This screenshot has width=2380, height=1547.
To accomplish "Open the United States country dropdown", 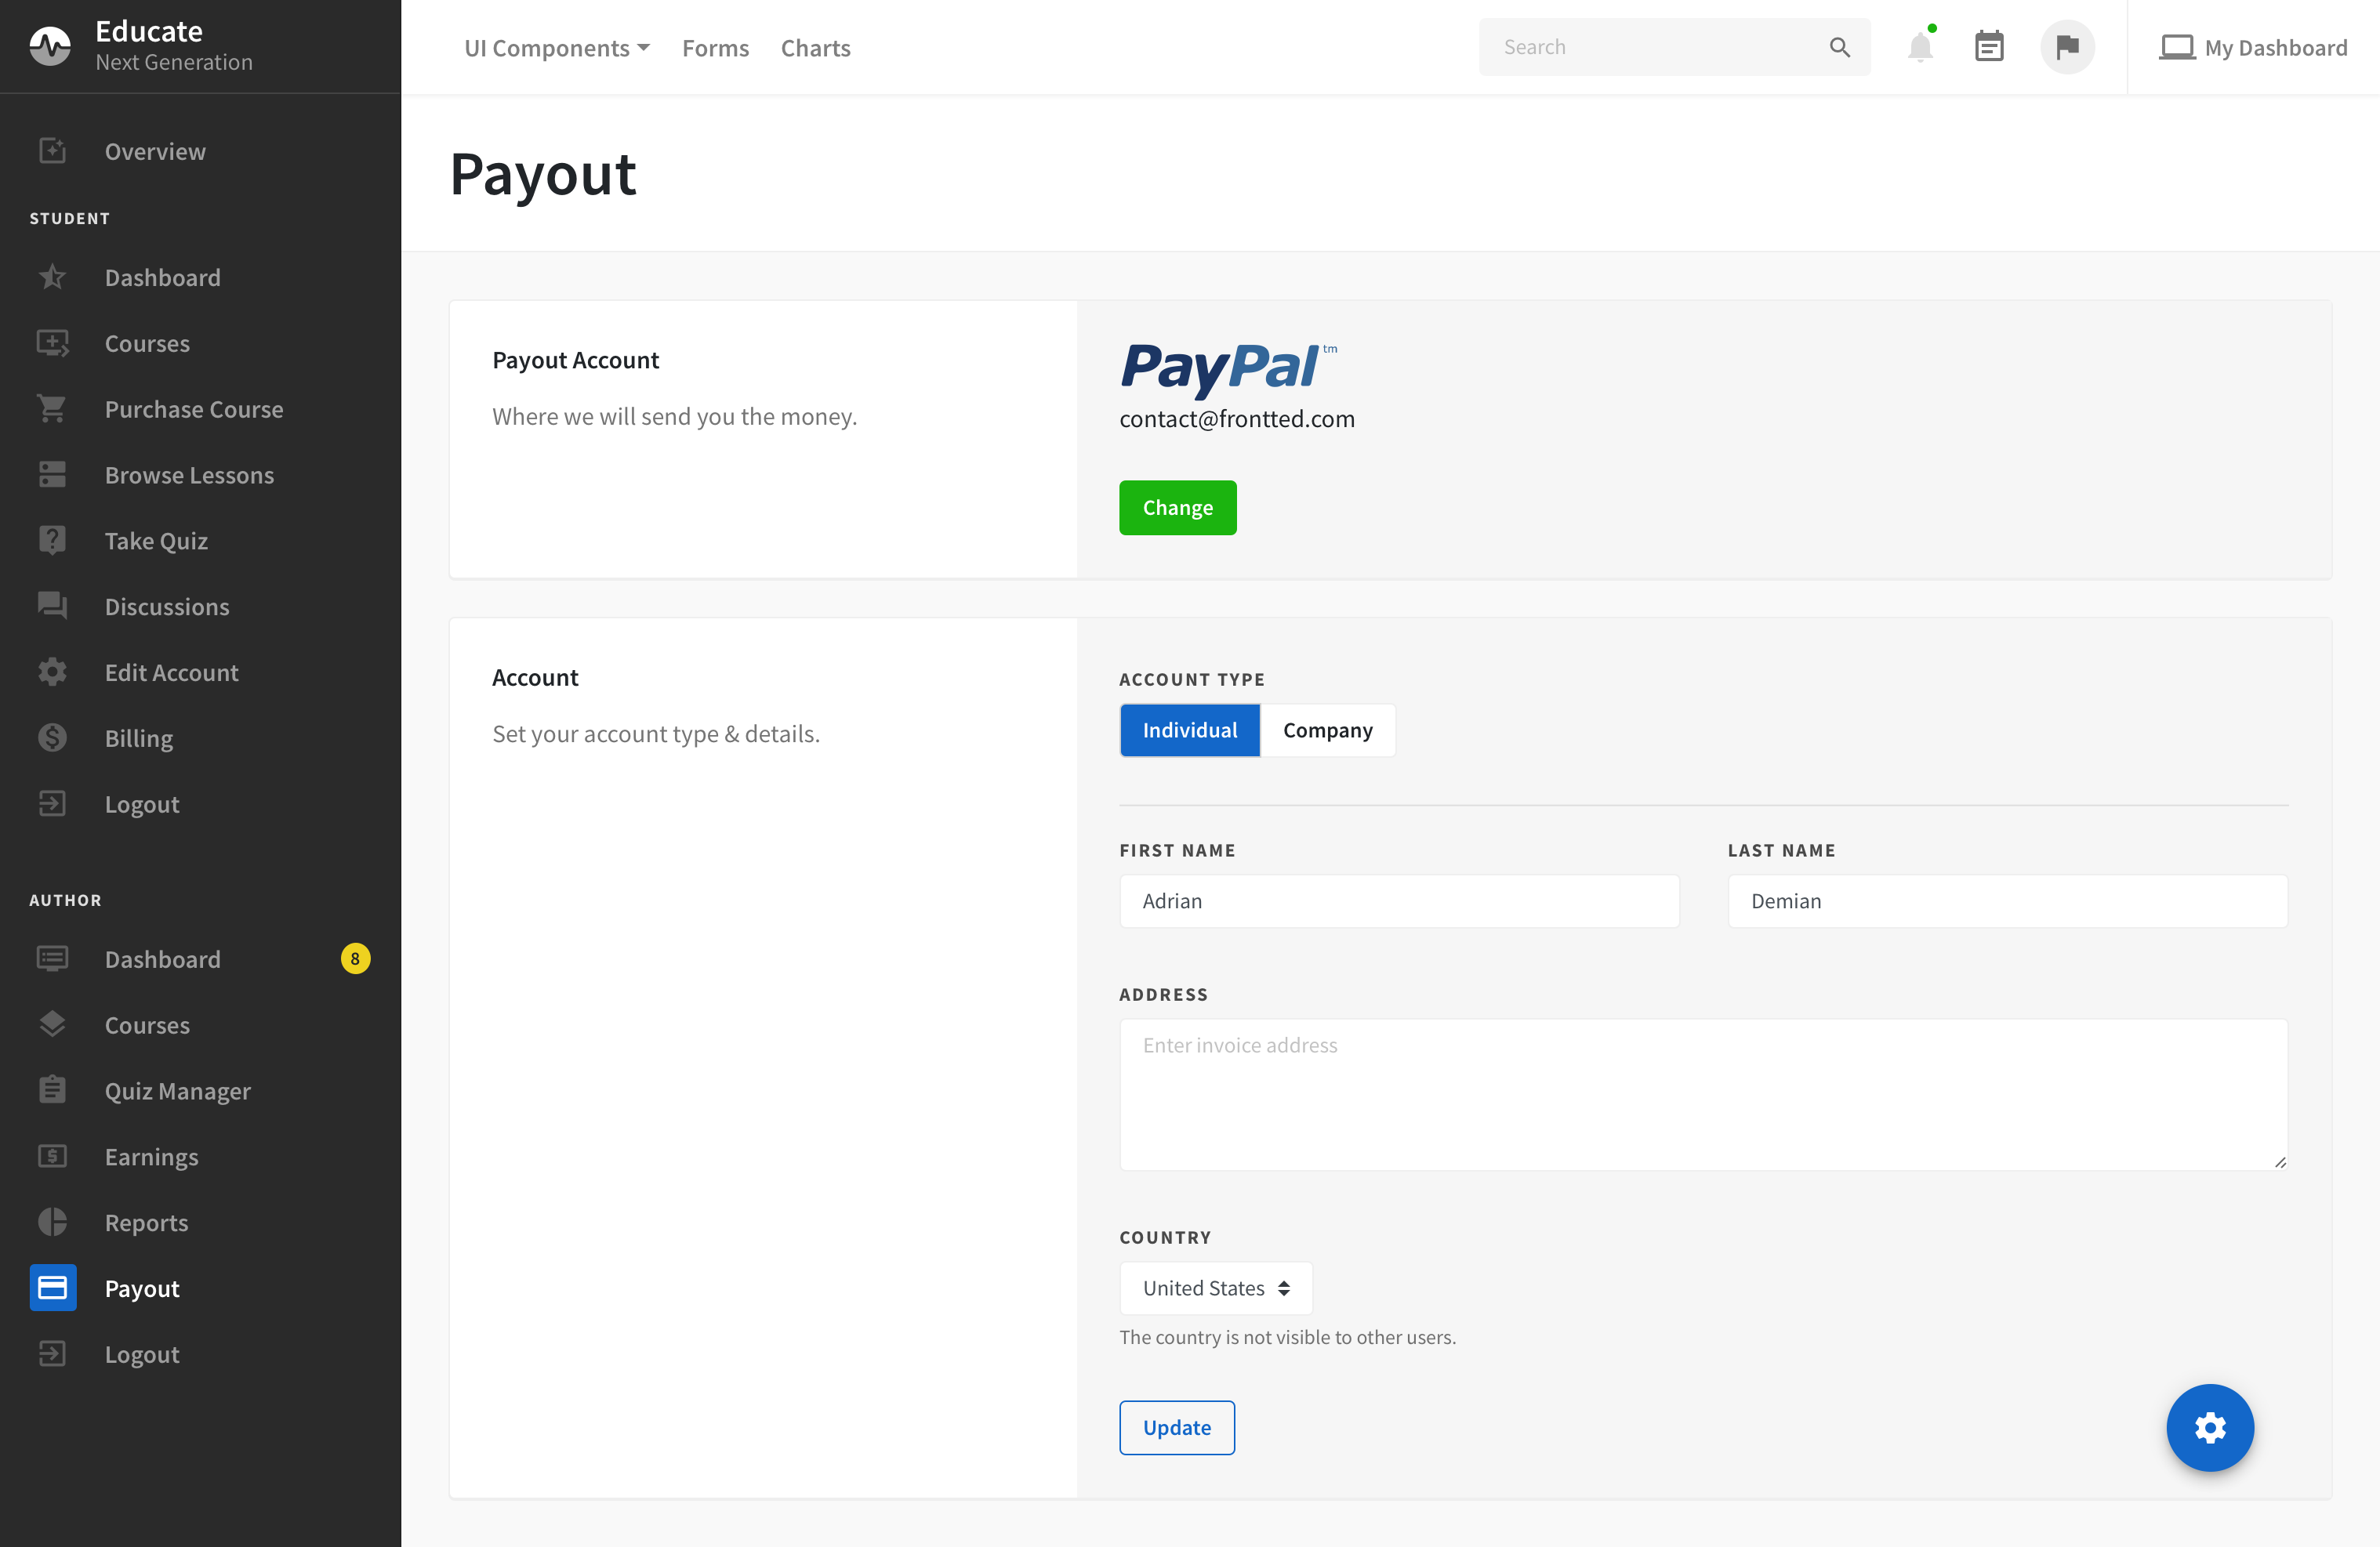I will 1215,1288.
